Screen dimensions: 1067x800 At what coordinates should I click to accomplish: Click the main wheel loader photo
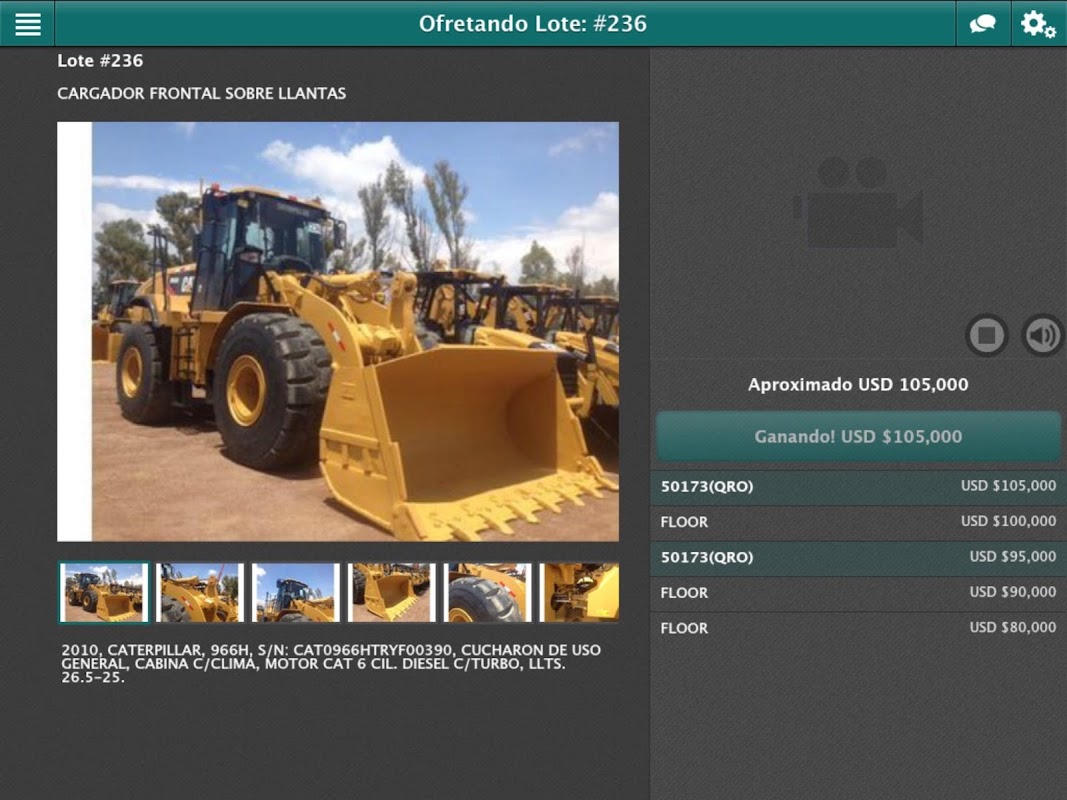338,332
